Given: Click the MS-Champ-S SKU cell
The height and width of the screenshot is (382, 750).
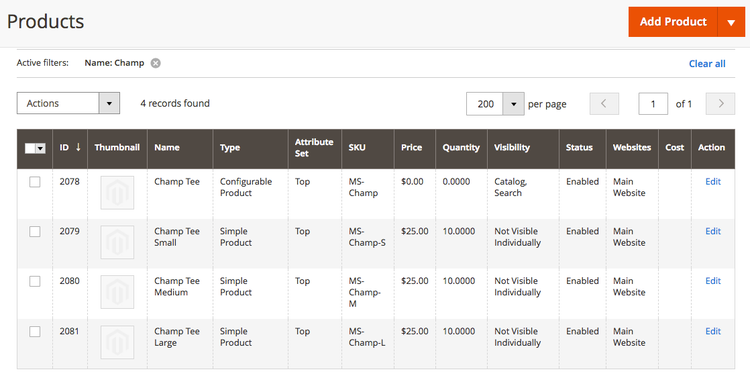Looking at the screenshot, I should [367, 243].
